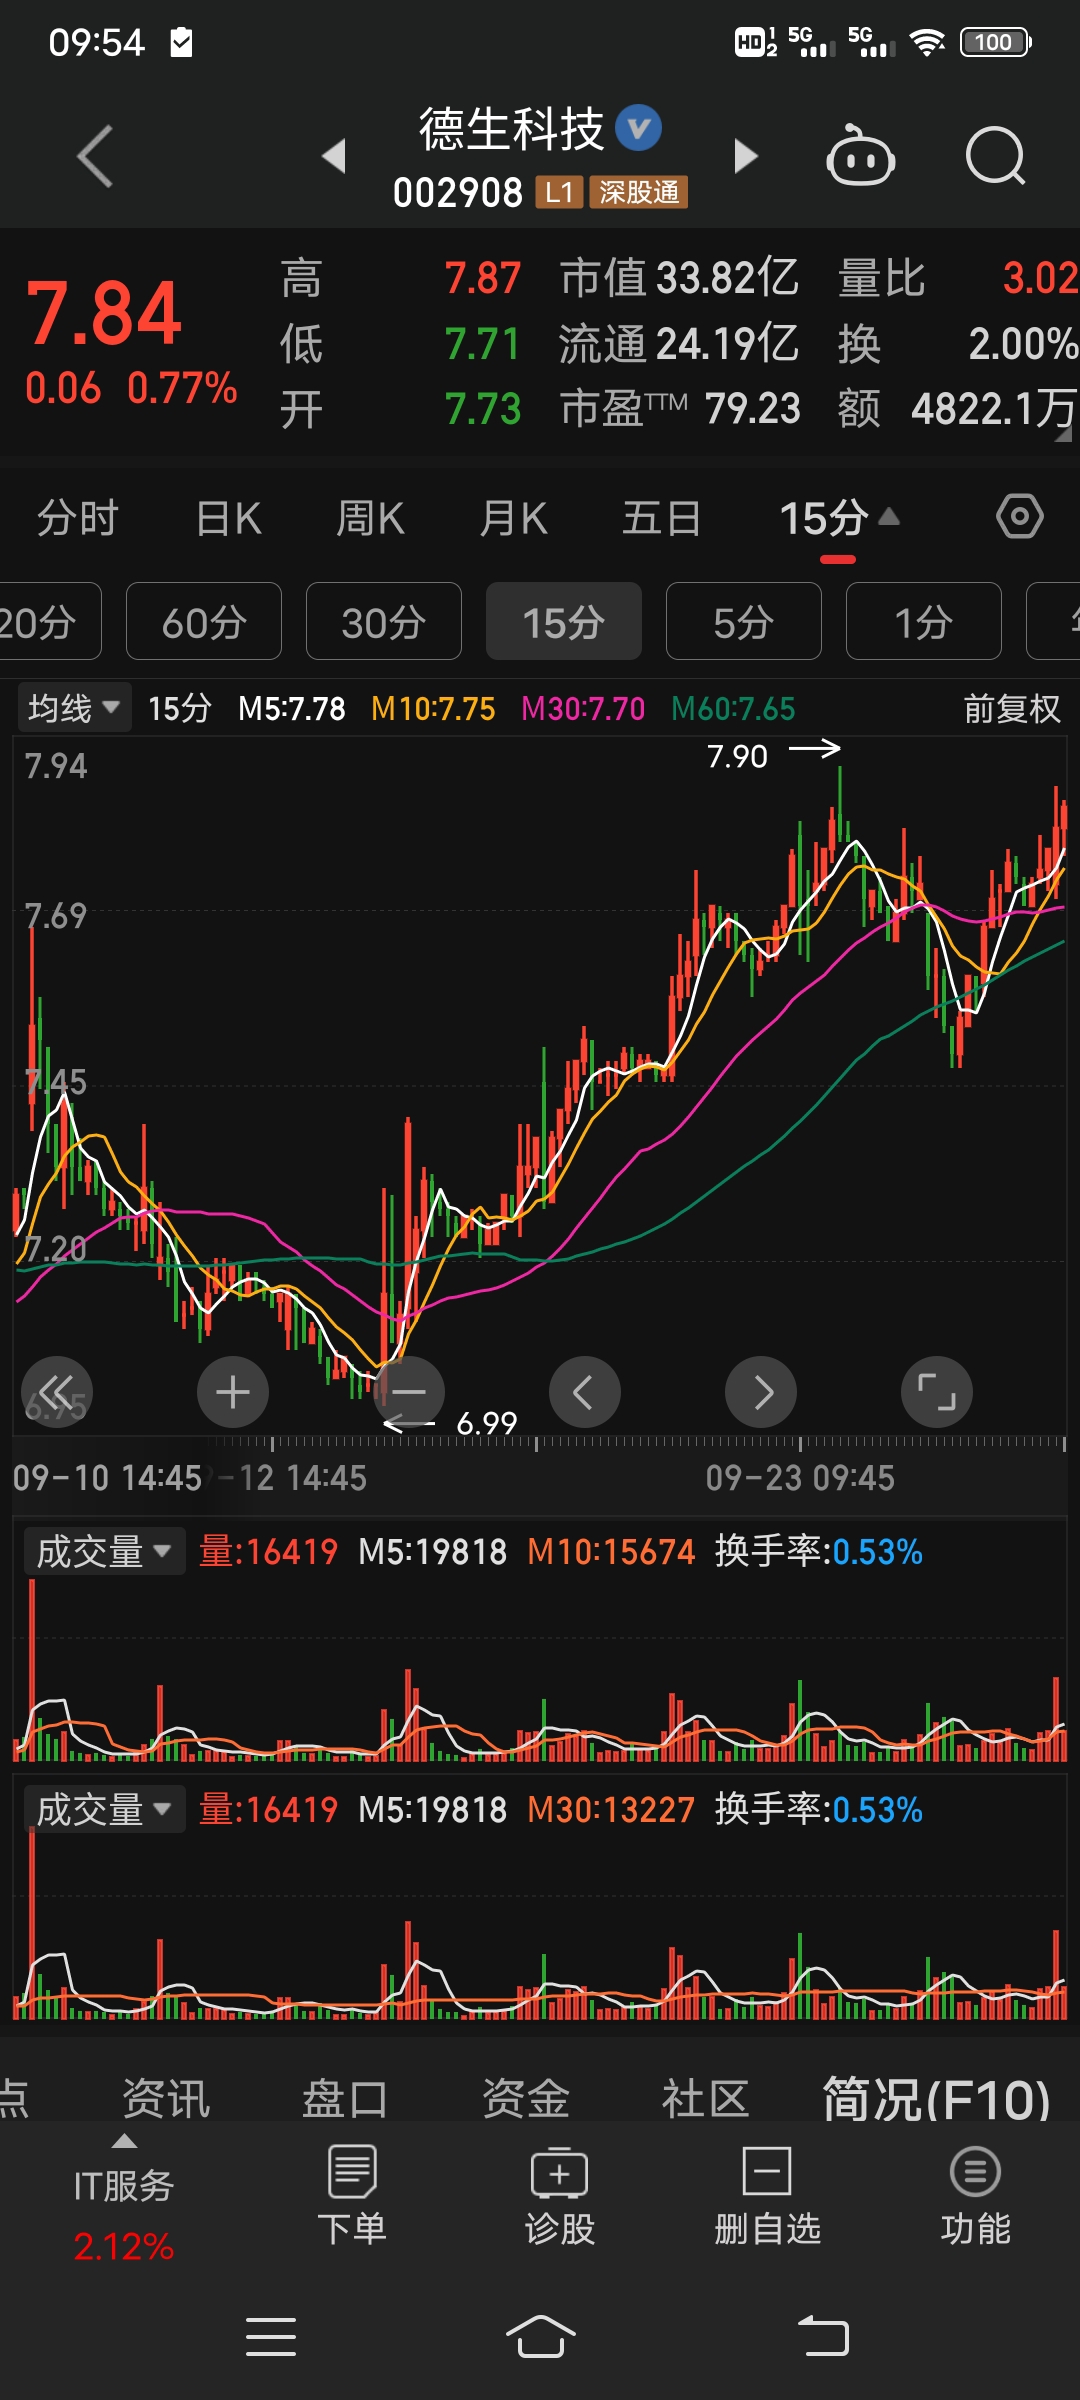This screenshot has height=2400, width=1080.
Task: Switch to 周K chart tab
Action: click(370, 518)
